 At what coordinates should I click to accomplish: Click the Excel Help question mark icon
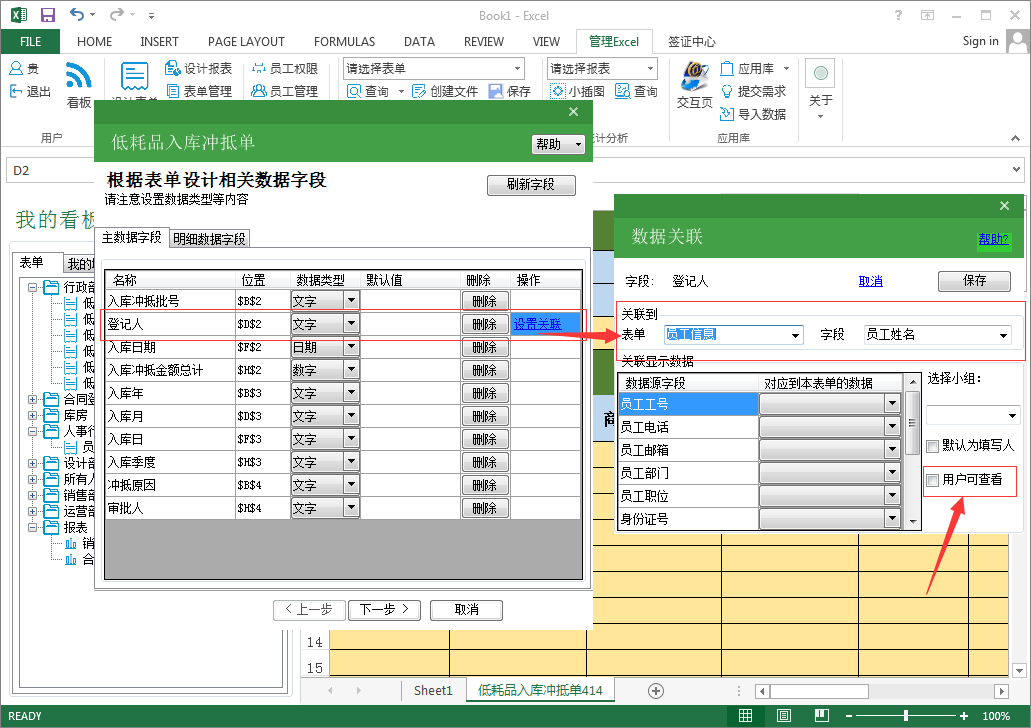(x=898, y=15)
